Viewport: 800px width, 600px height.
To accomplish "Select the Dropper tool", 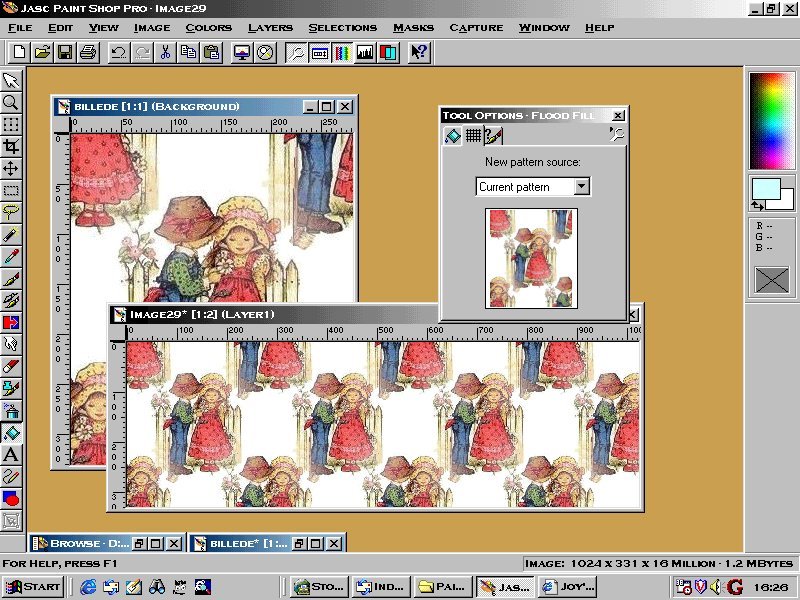I will click(x=11, y=256).
